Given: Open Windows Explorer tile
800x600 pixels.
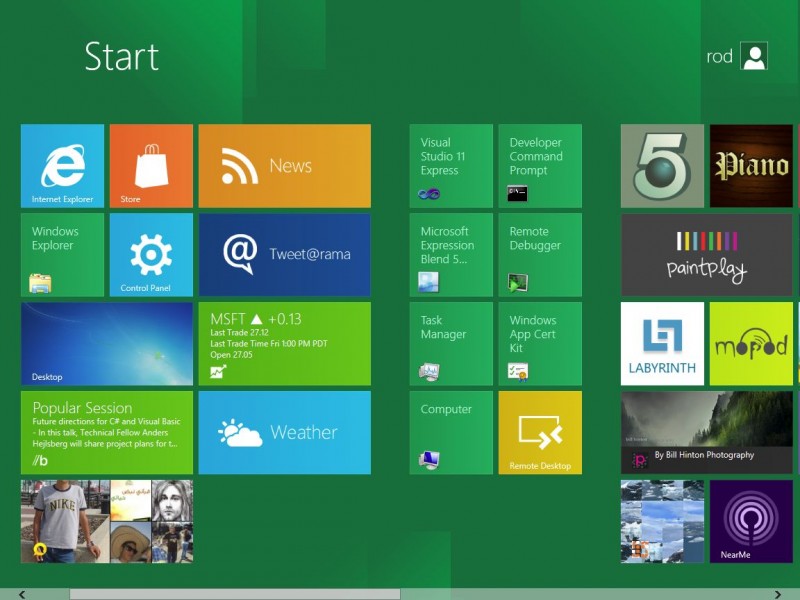Looking at the screenshot, I should click(62, 254).
